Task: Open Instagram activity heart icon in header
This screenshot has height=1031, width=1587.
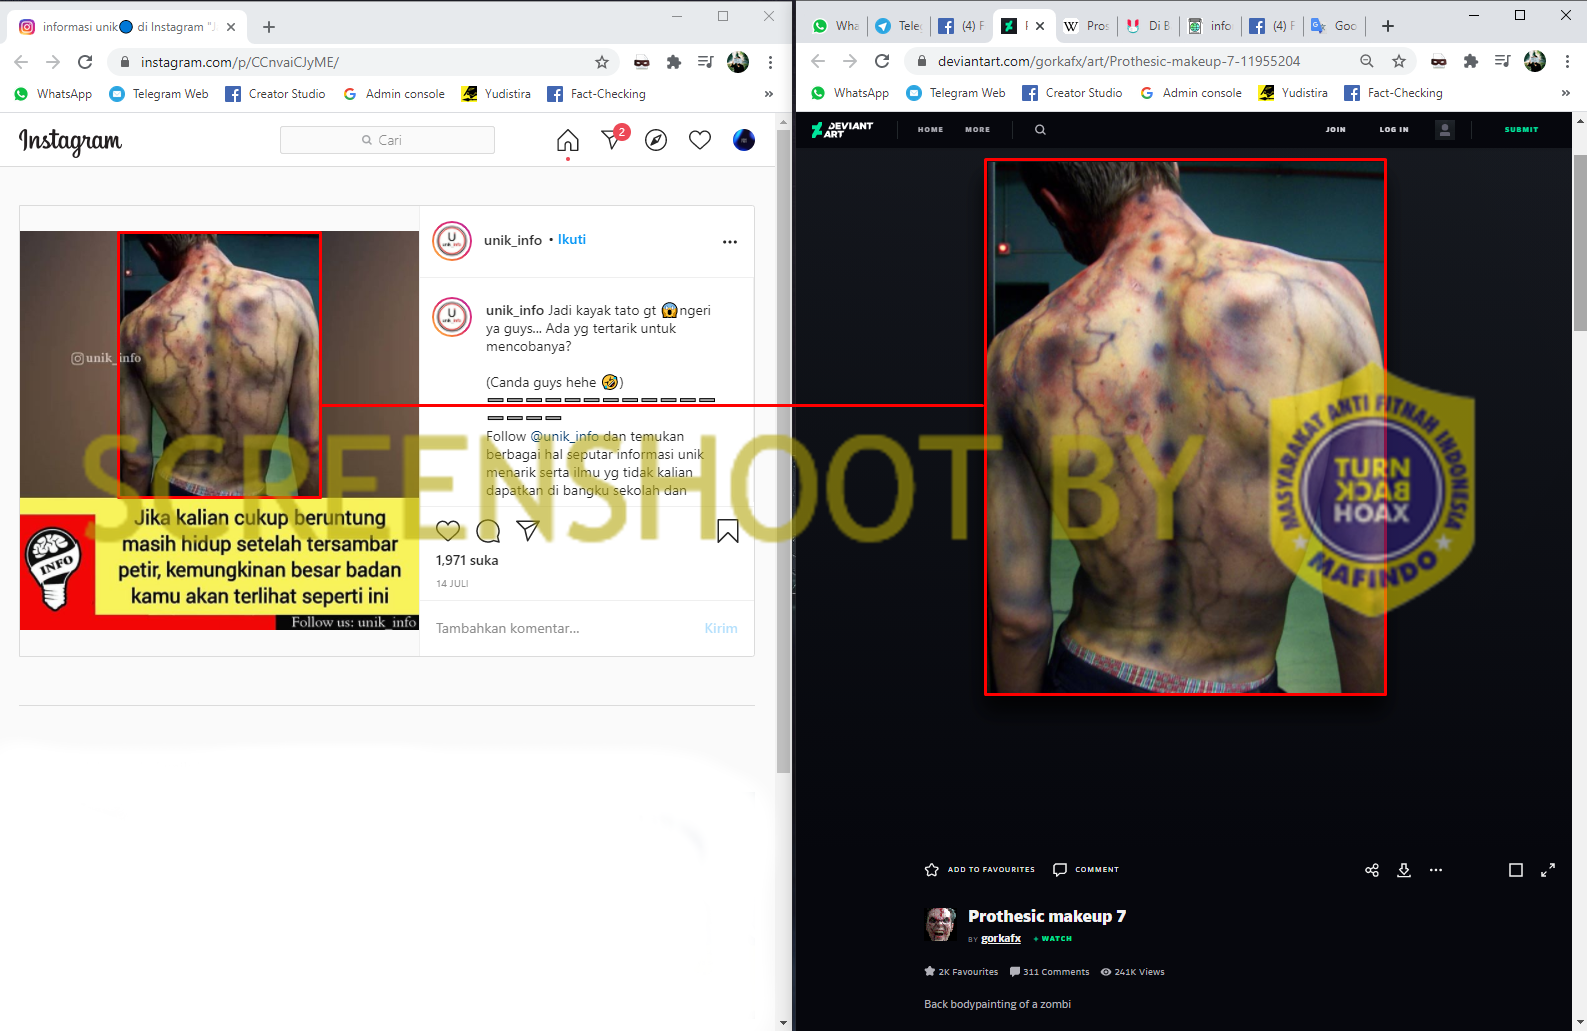Action: 700,140
